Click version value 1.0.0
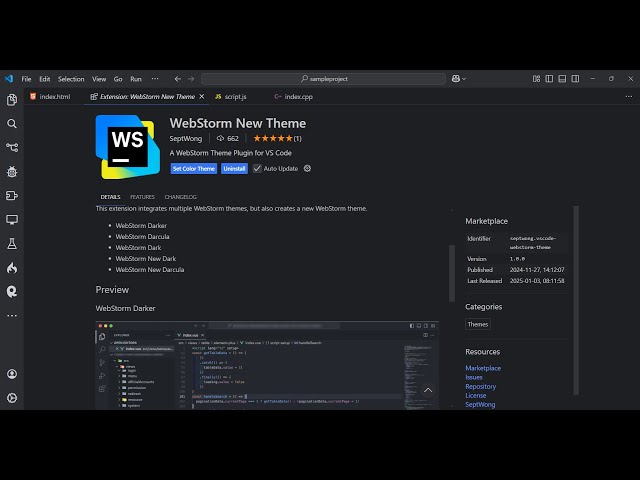Viewport: 640px width, 480px height. click(x=517, y=259)
